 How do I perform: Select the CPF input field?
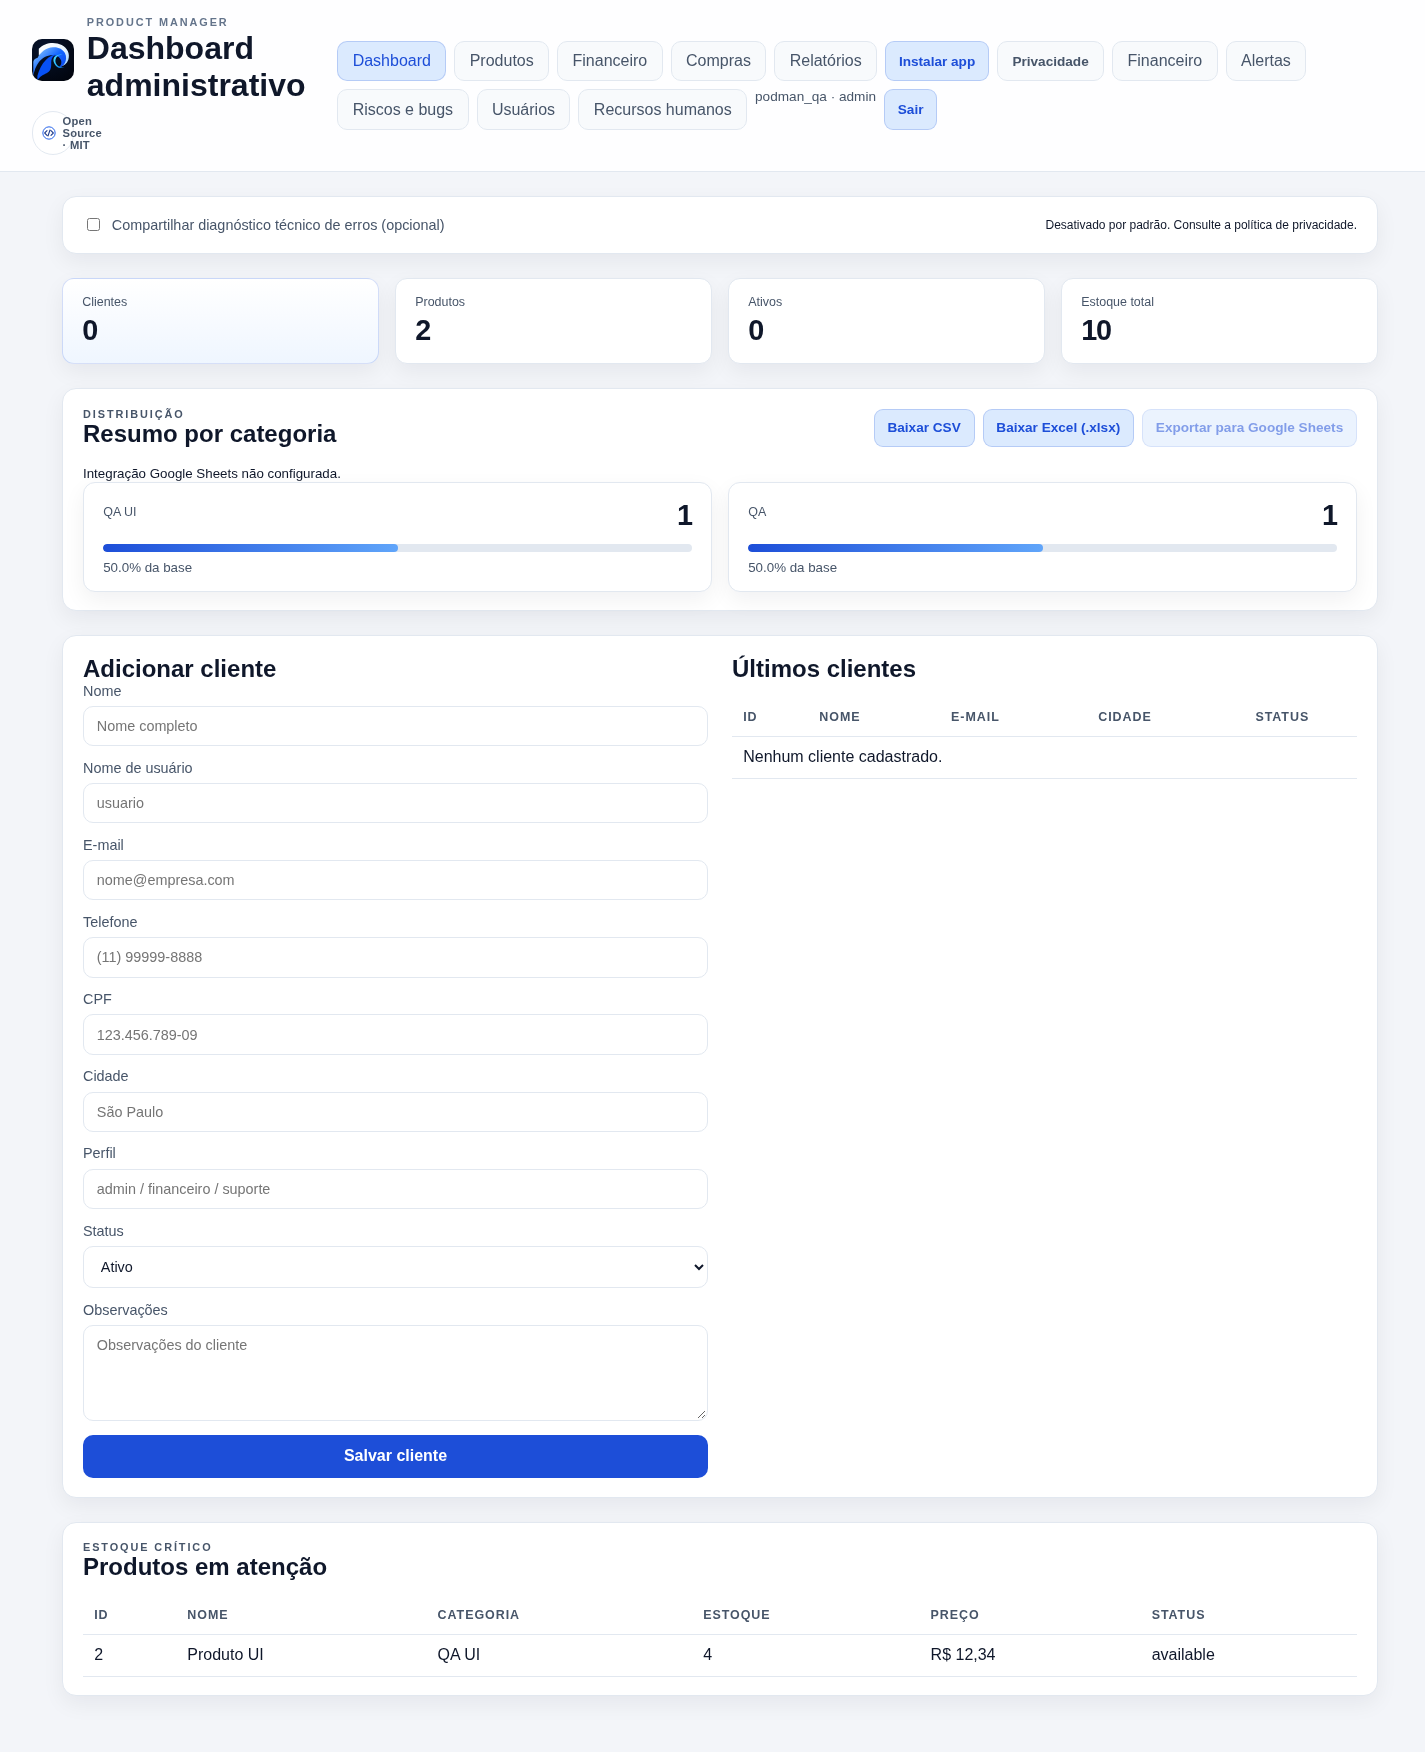(395, 1035)
